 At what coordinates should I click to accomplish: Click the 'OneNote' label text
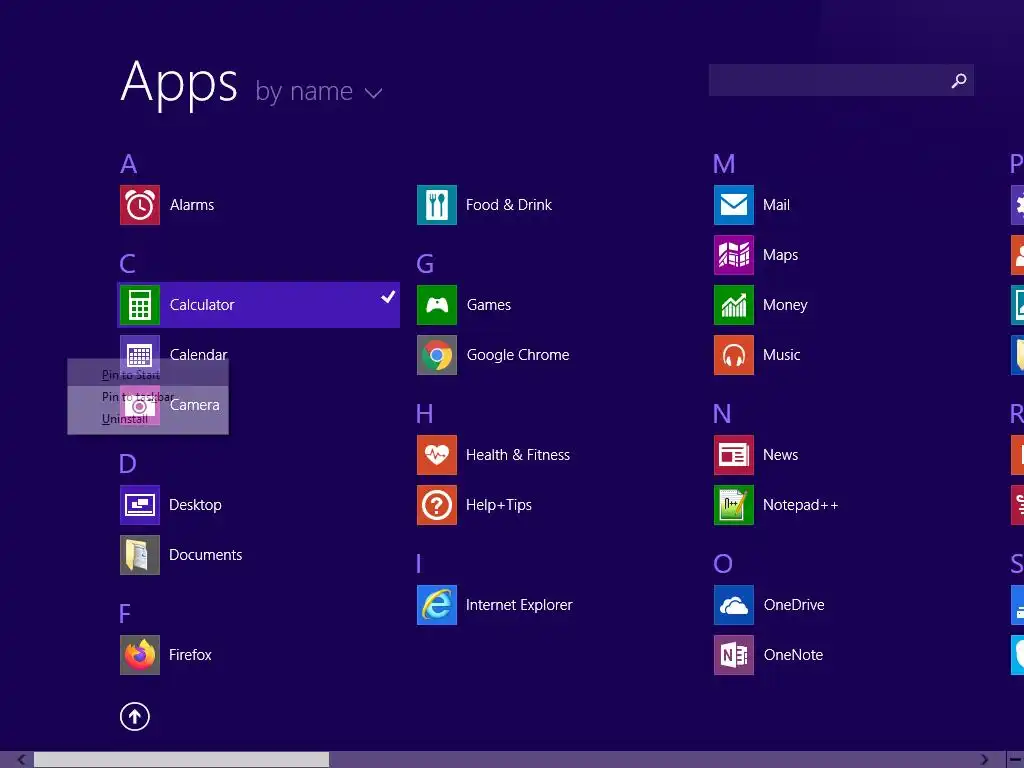click(793, 655)
